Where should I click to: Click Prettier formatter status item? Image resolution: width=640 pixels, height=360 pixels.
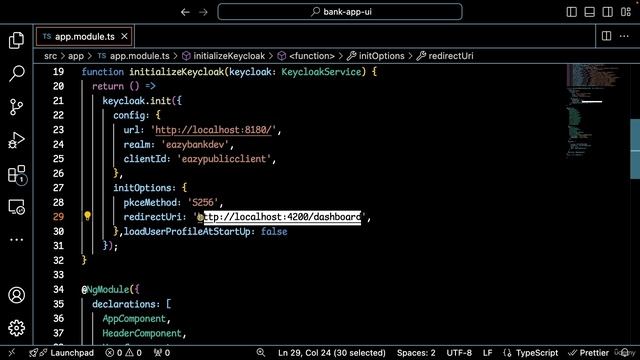(x=589, y=353)
